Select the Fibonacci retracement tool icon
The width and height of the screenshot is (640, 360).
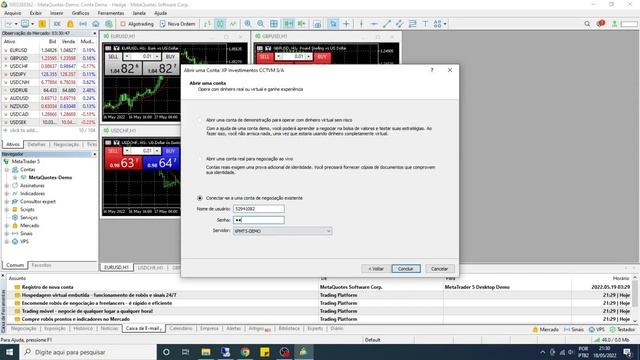(412, 24)
